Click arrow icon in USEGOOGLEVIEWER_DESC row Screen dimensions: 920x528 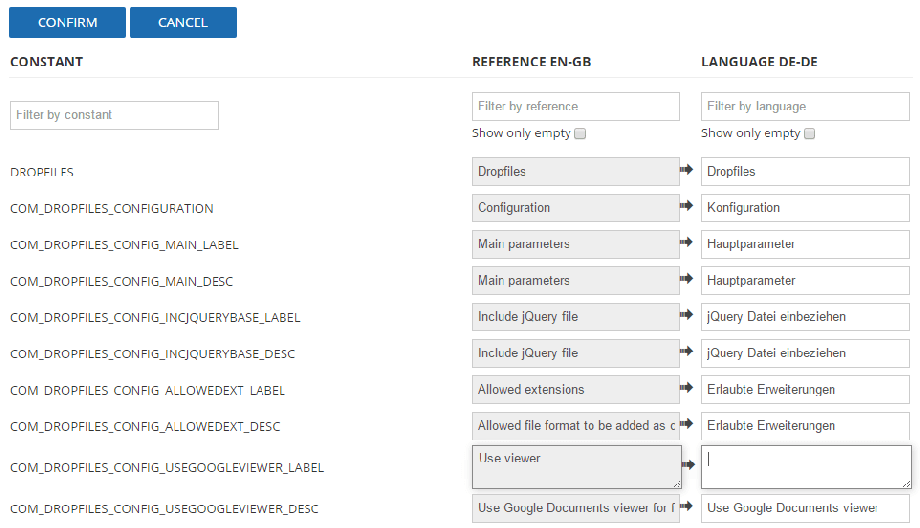point(687,506)
